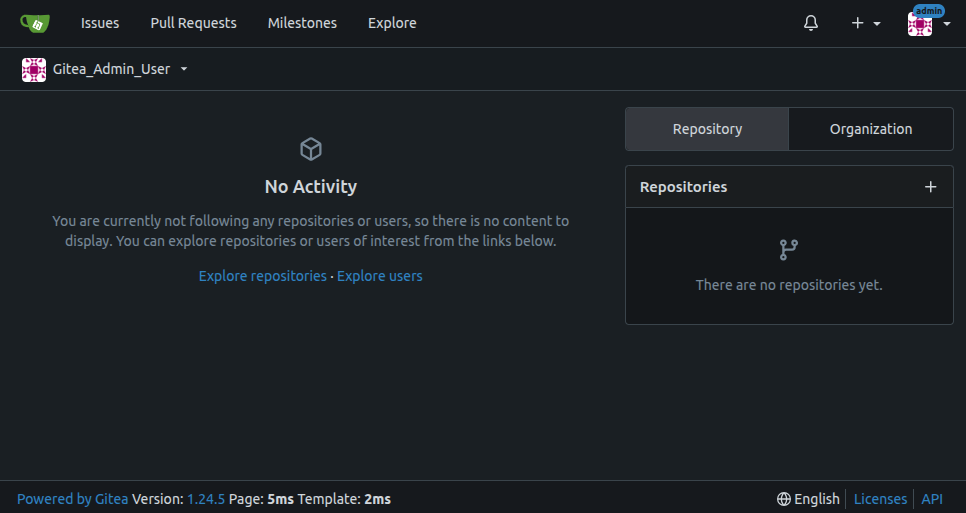Click the Gitea_Admin_User avatar in context switcher
This screenshot has width=966, height=513.
(x=34, y=70)
